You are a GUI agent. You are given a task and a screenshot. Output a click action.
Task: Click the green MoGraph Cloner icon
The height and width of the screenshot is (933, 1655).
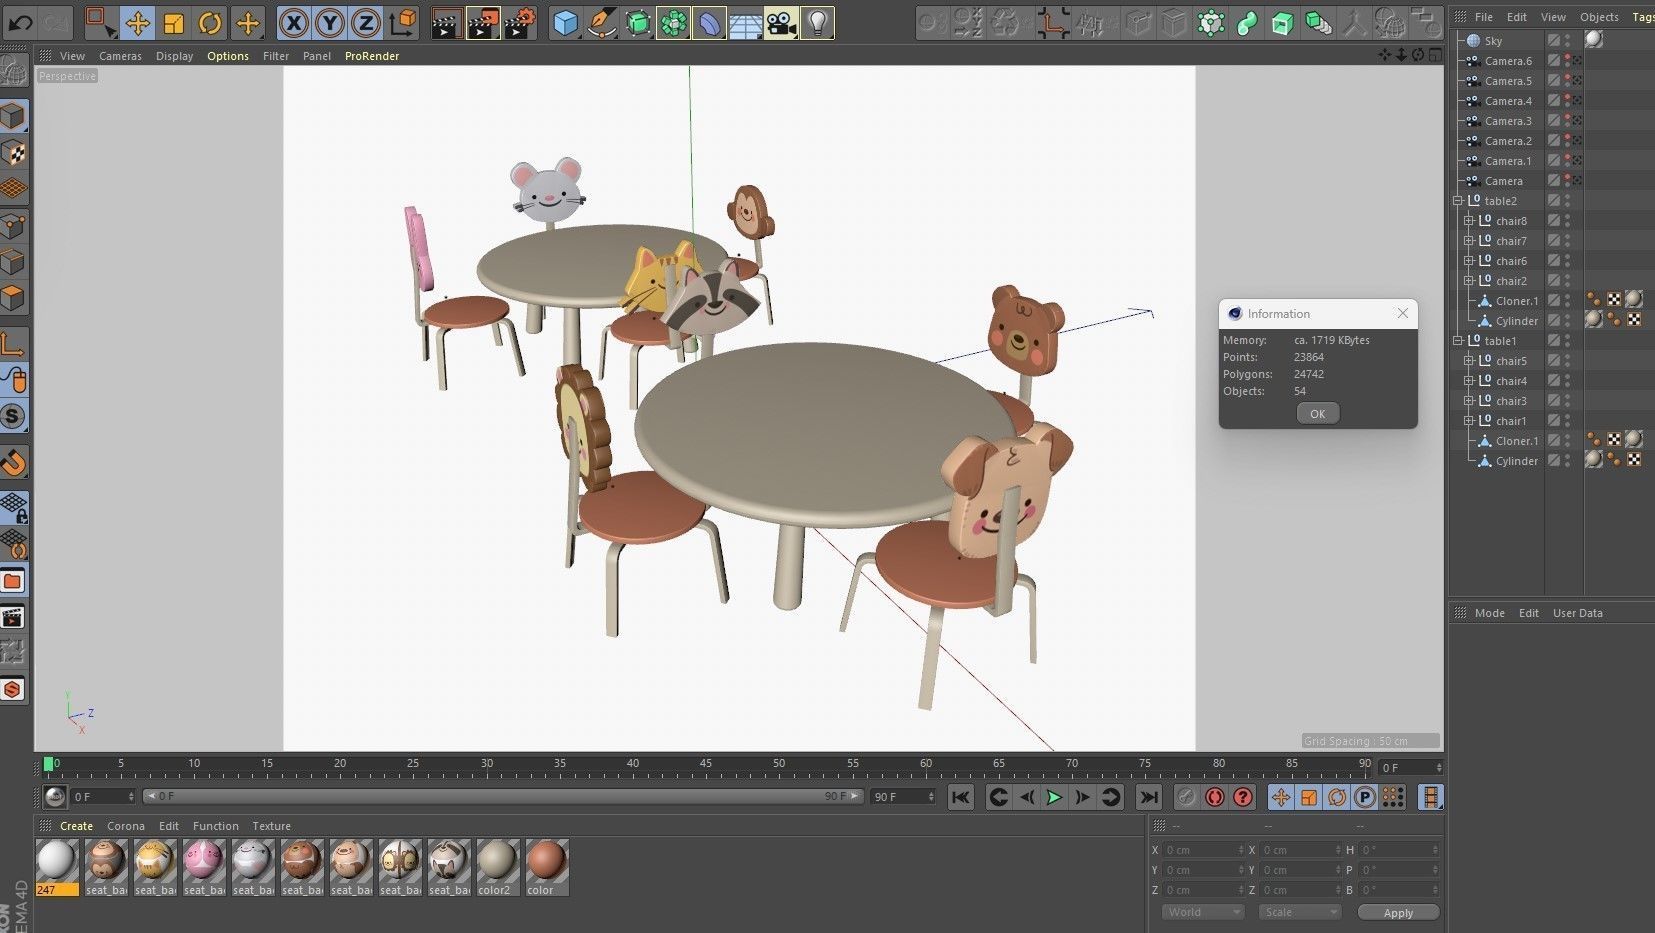(x=1211, y=22)
